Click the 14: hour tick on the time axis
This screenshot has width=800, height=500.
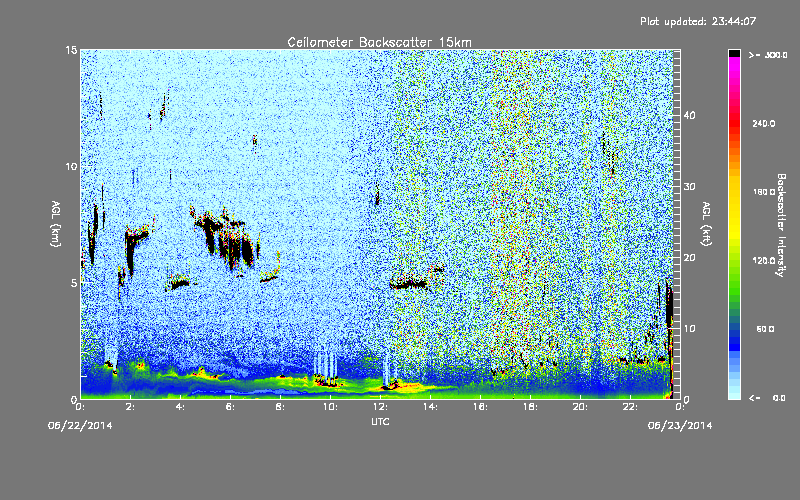coord(431,407)
